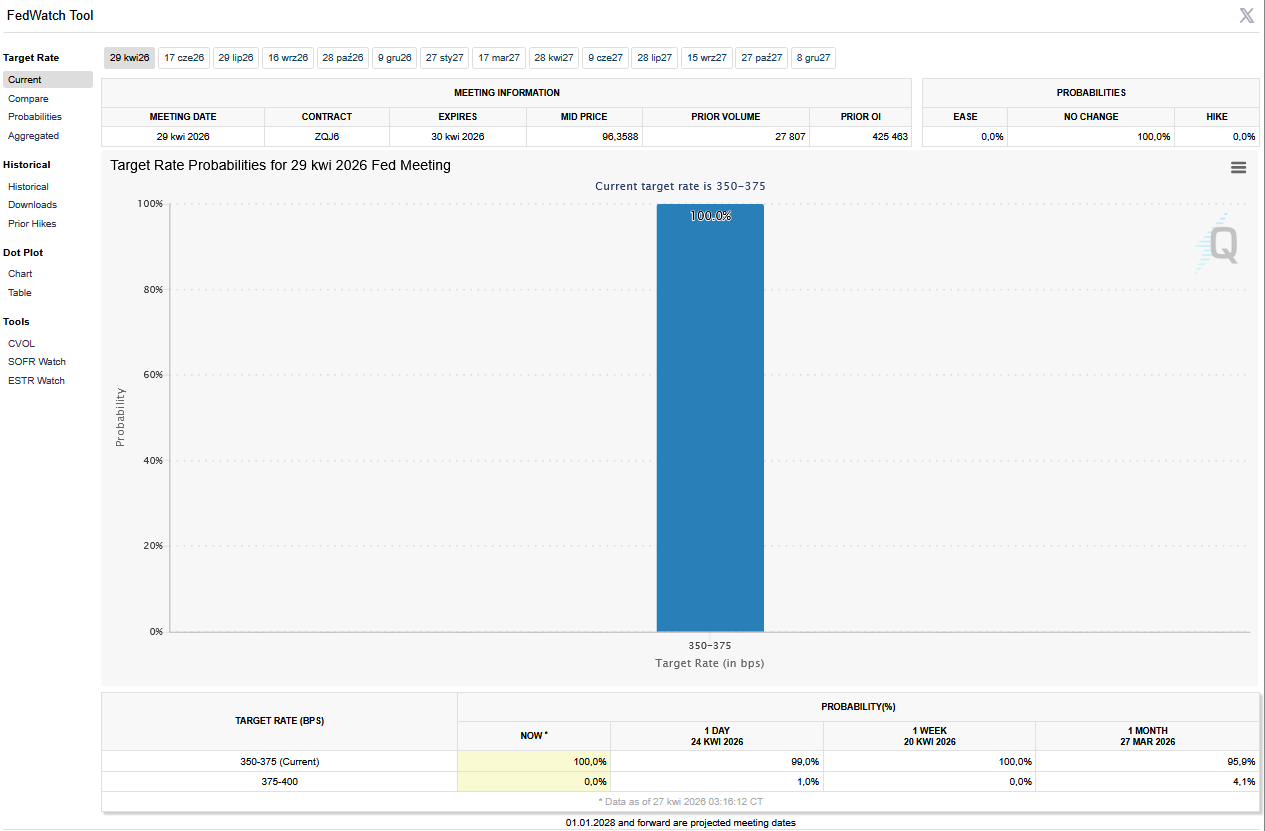Image resolution: width=1265 pixels, height=831 pixels.
Task: Open Compare under Target Rate
Action: coord(28,99)
